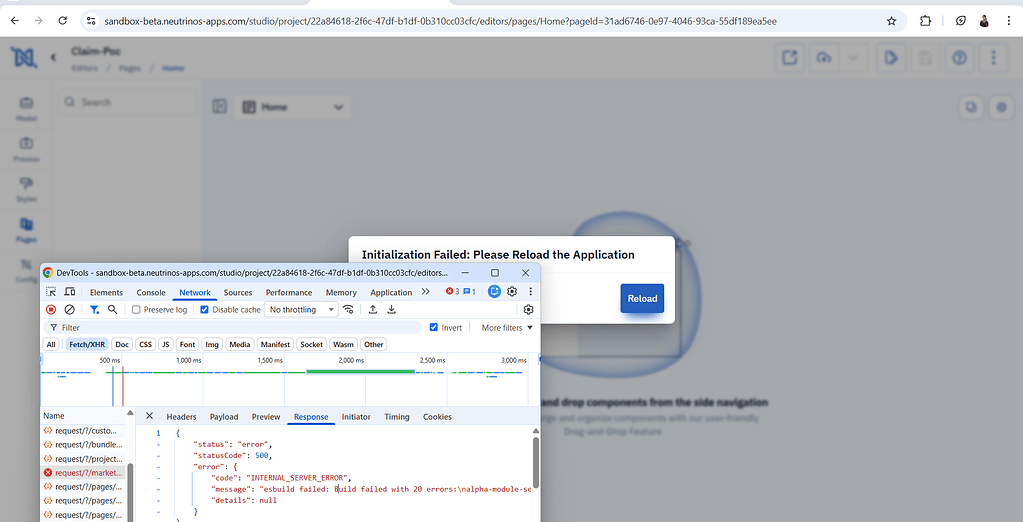The image size is (1023, 522).
Task: Open the Home page dropdown
Action: pos(293,107)
